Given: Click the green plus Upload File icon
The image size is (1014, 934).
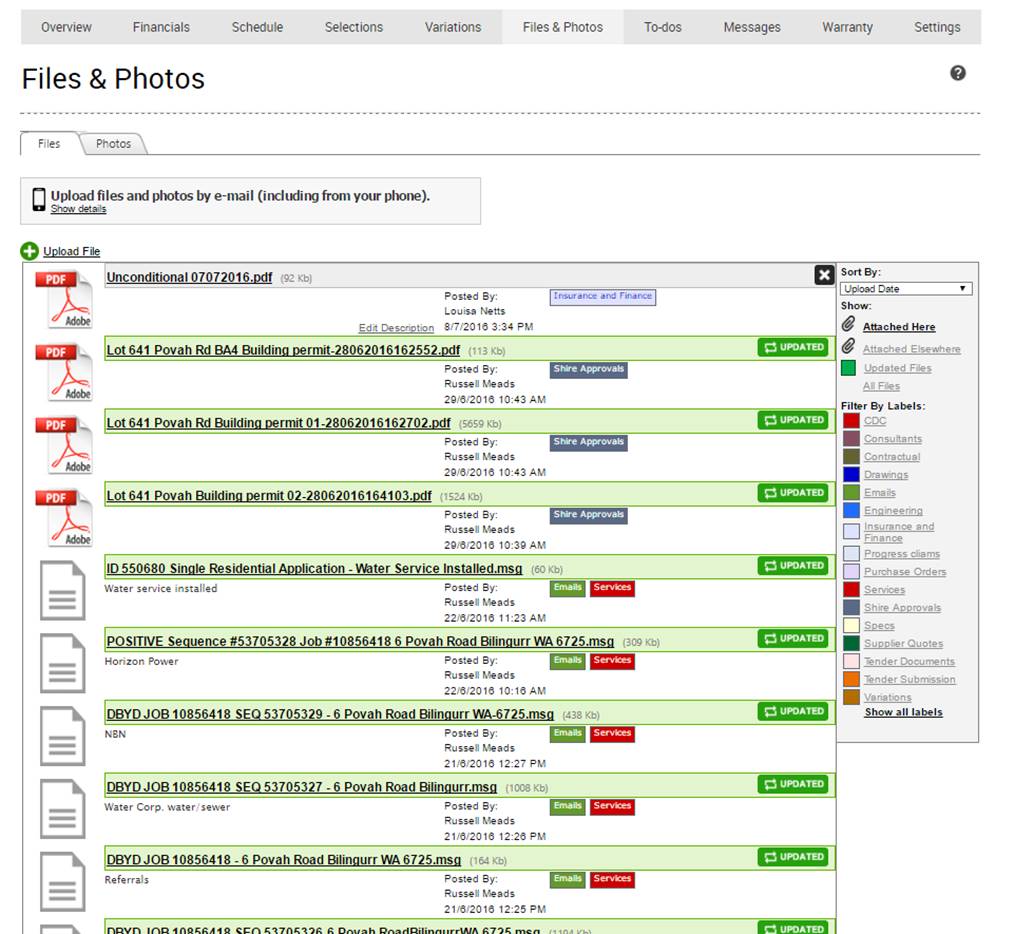Looking at the screenshot, I should pyautogui.click(x=29, y=251).
